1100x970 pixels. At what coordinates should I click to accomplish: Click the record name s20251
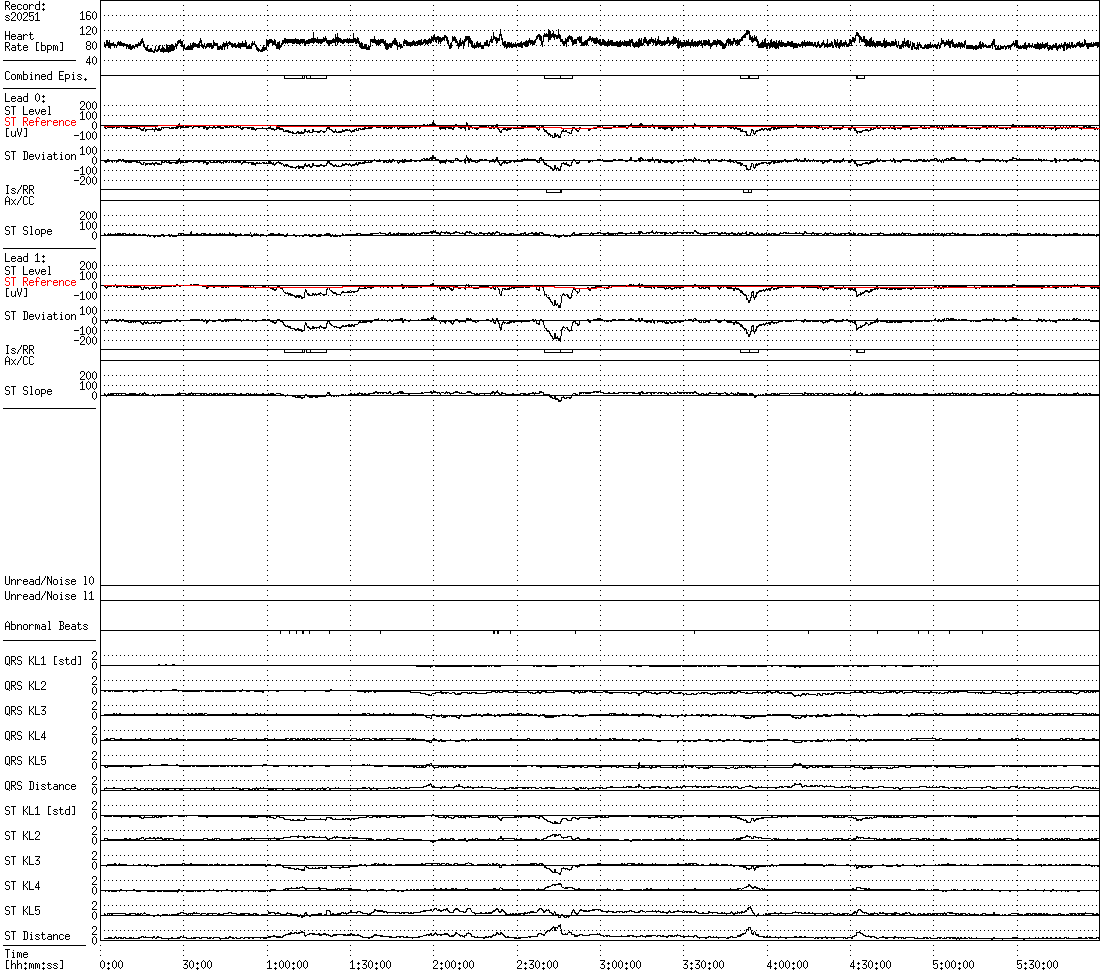point(23,17)
